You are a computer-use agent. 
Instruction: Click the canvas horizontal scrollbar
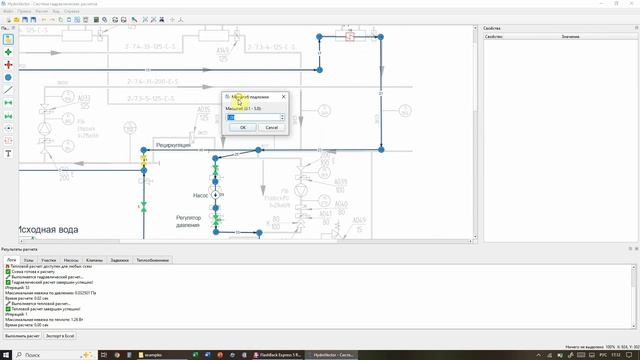pyautogui.click(x=246, y=241)
